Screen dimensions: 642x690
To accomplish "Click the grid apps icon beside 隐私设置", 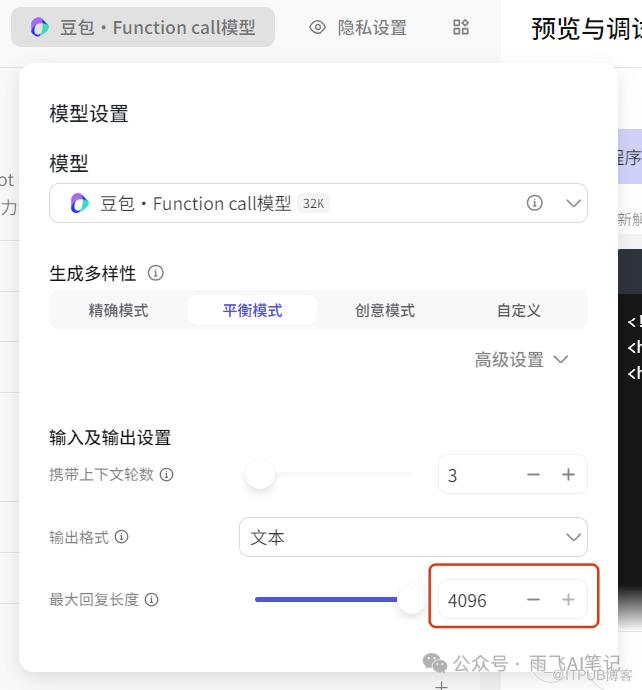I will coord(461,27).
